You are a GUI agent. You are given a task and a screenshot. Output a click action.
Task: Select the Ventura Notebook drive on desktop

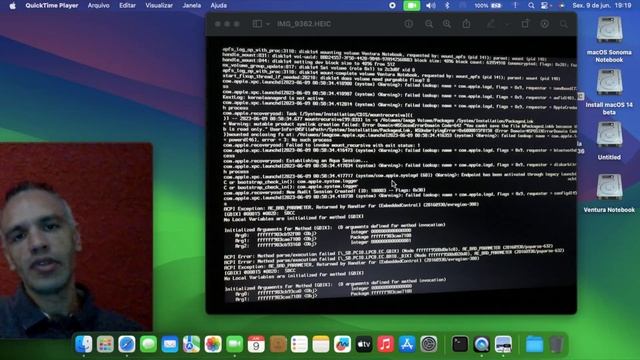click(609, 193)
